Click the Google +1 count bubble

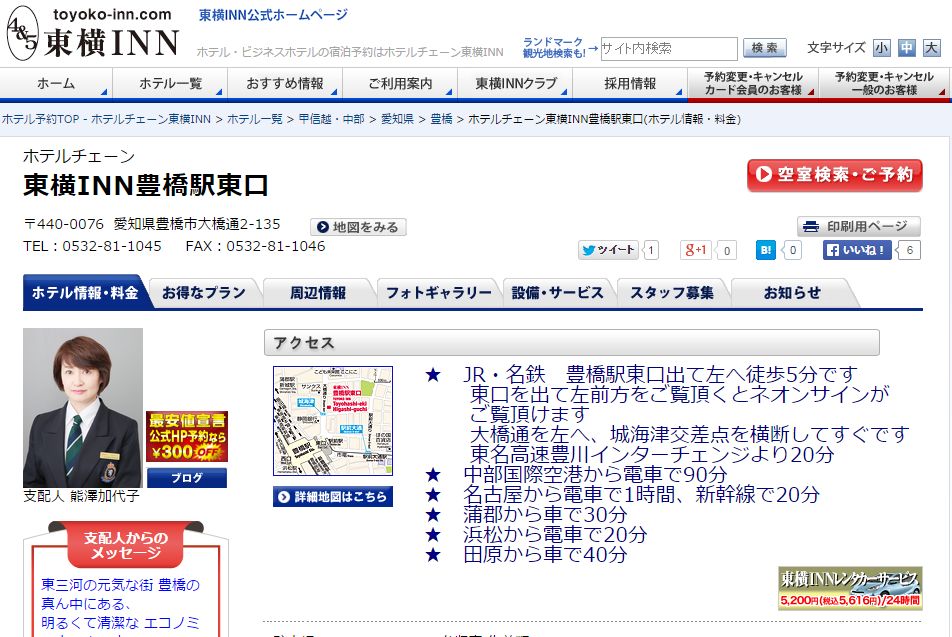pos(727,250)
